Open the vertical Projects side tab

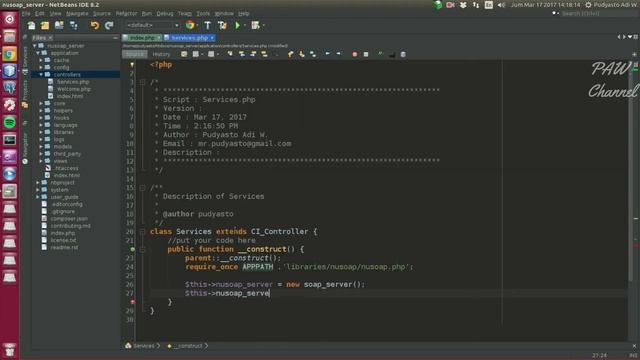point(25,93)
